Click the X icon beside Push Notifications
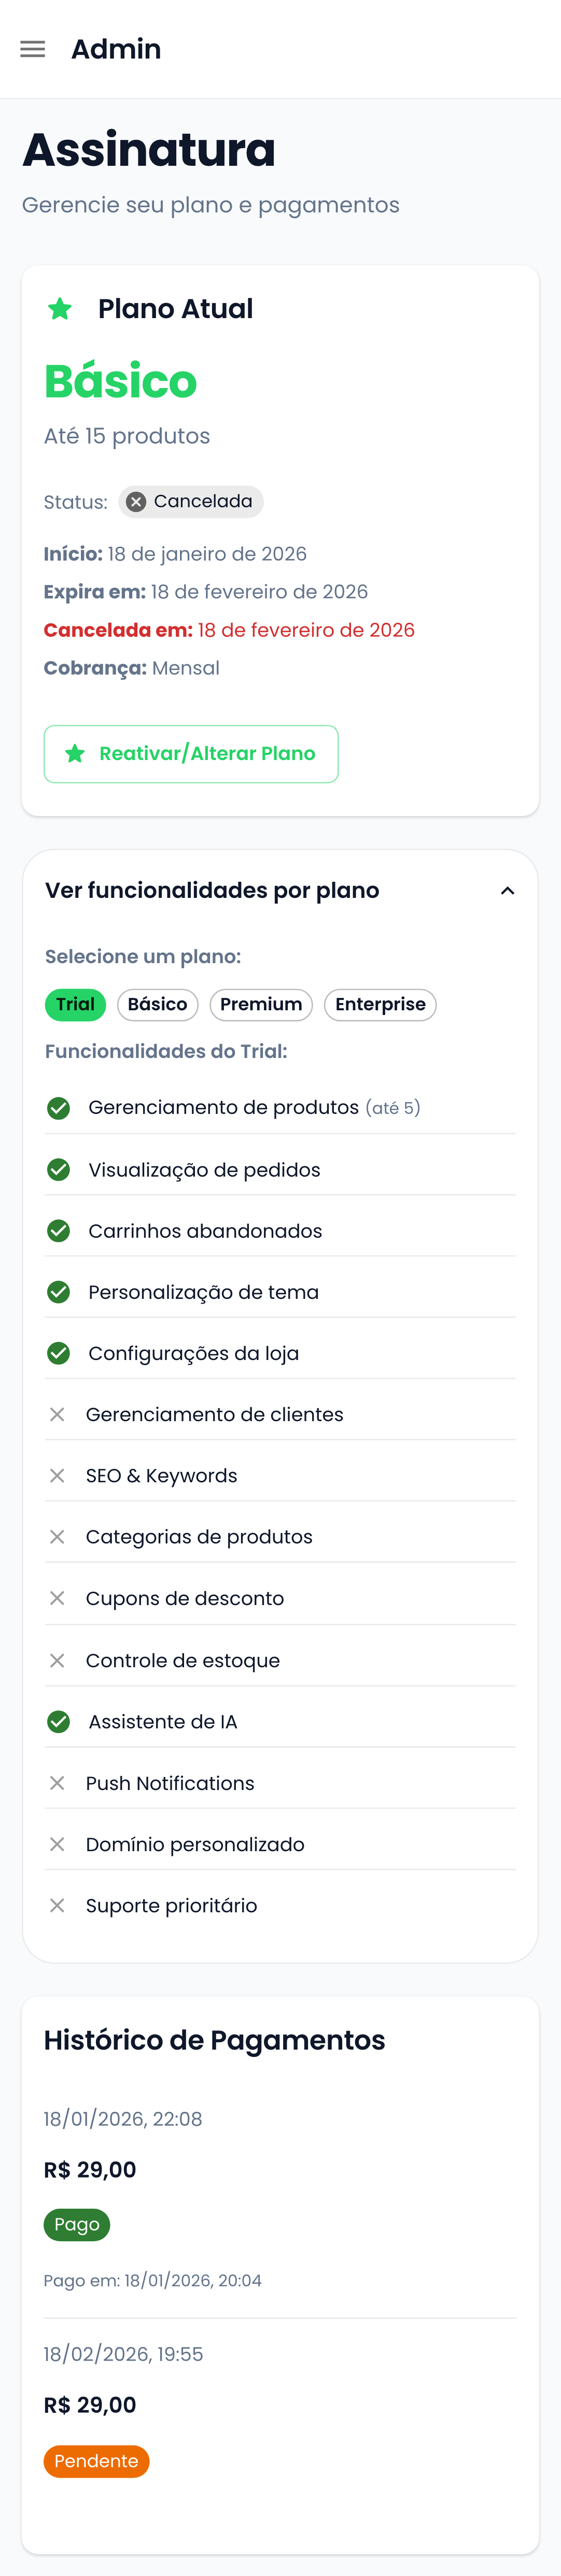This screenshot has height=2576, width=561. (x=57, y=1783)
